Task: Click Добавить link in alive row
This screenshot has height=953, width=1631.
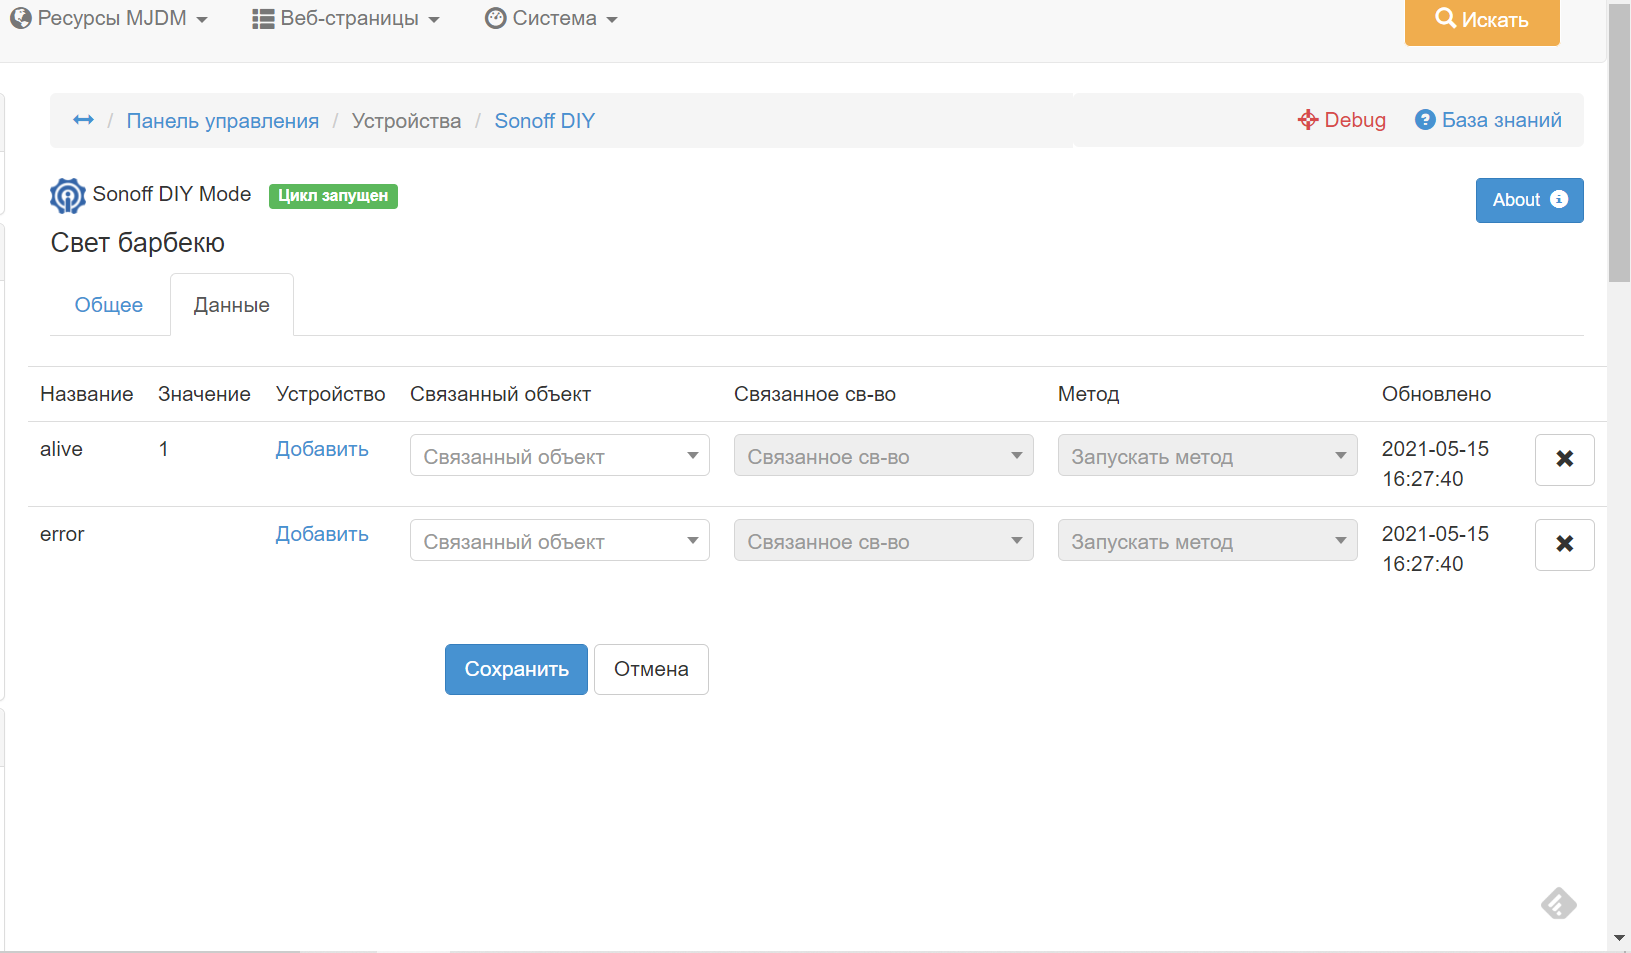Action: pyautogui.click(x=322, y=449)
